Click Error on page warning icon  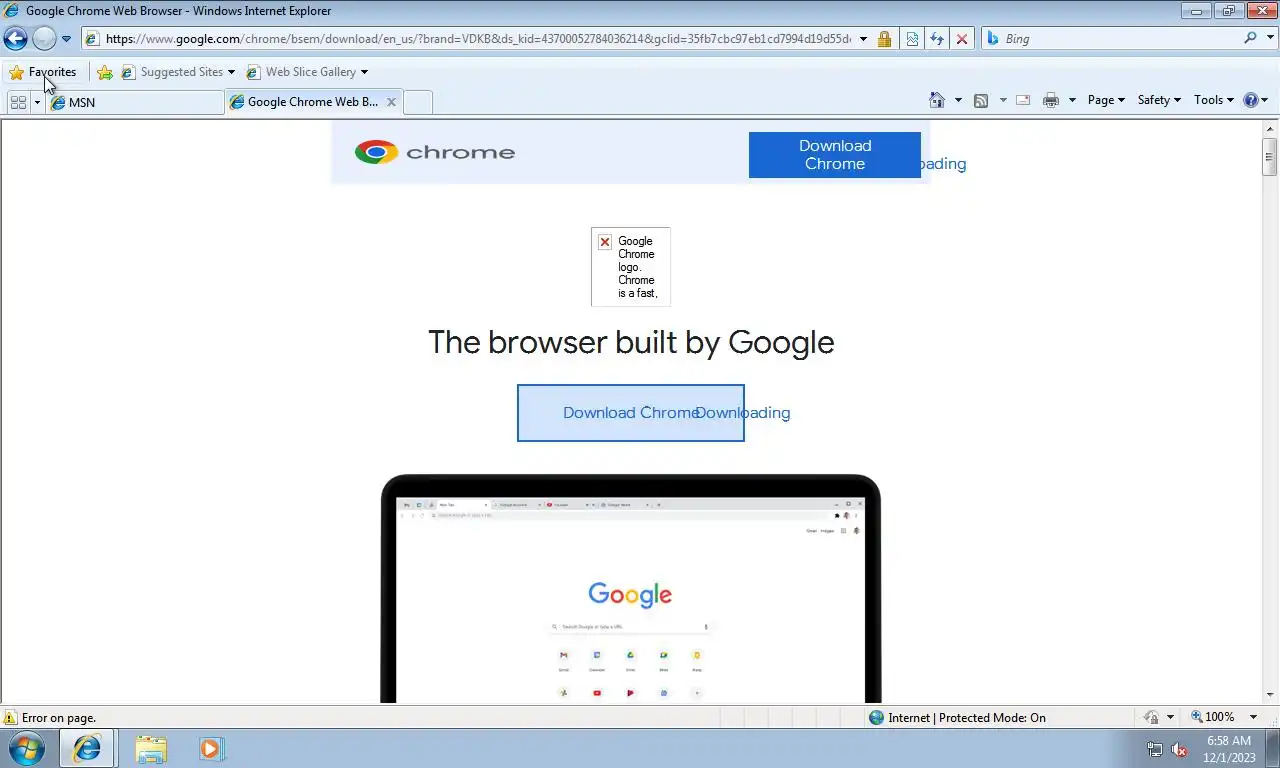[10, 718]
